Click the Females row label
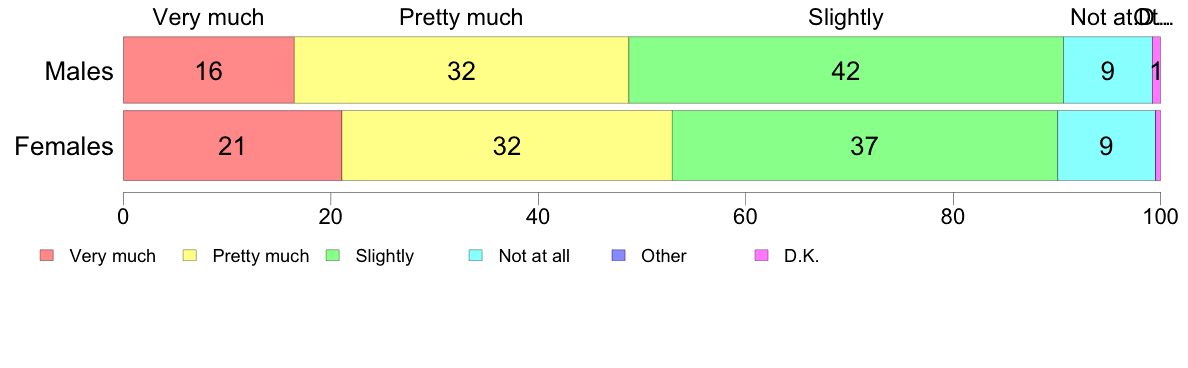The image size is (1188, 368). (x=64, y=146)
